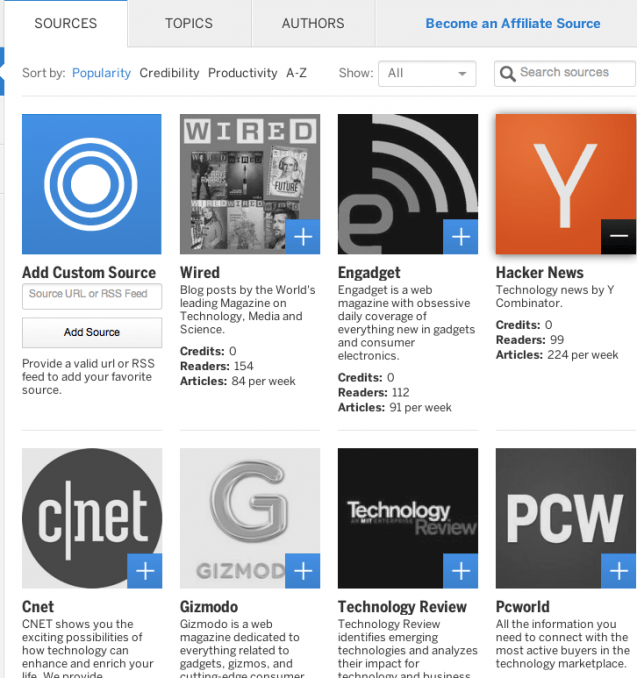Click Hacker News '224 per week' text
The width and height of the screenshot is (637, 678).
[583, 355]
